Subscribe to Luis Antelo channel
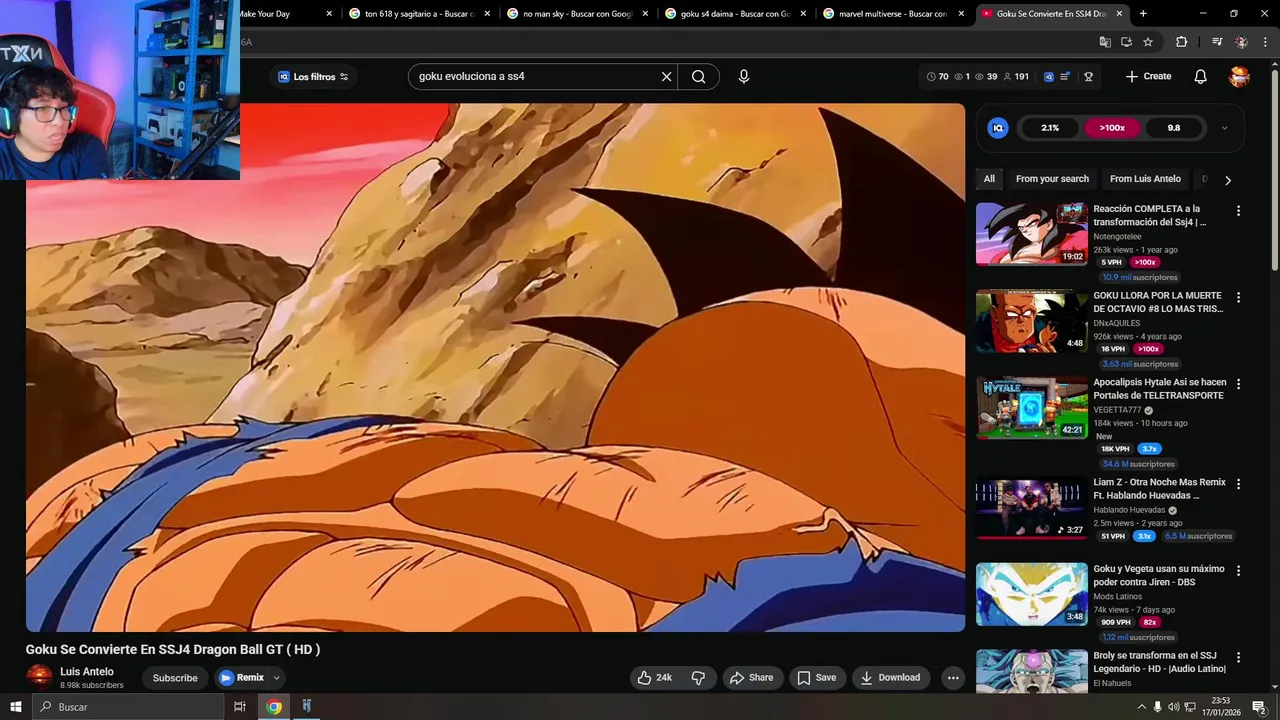The height and width of the screenshot is (720, 1280). [x=175, y=678]
